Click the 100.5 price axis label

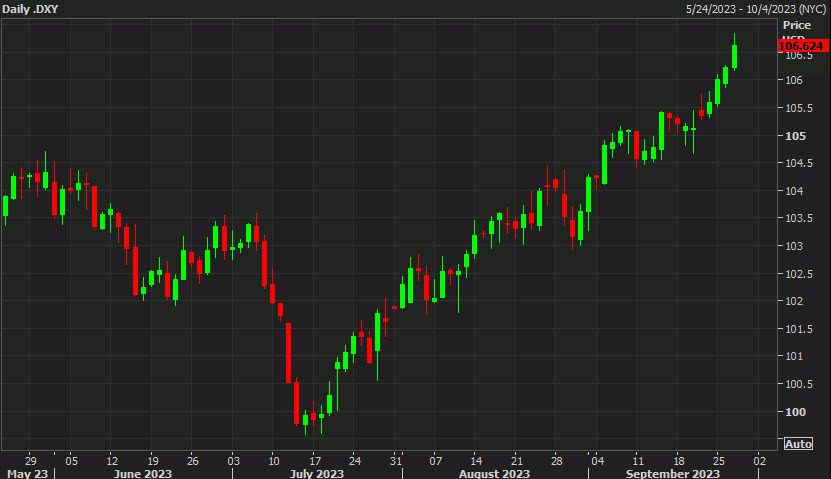coord(798,384)
